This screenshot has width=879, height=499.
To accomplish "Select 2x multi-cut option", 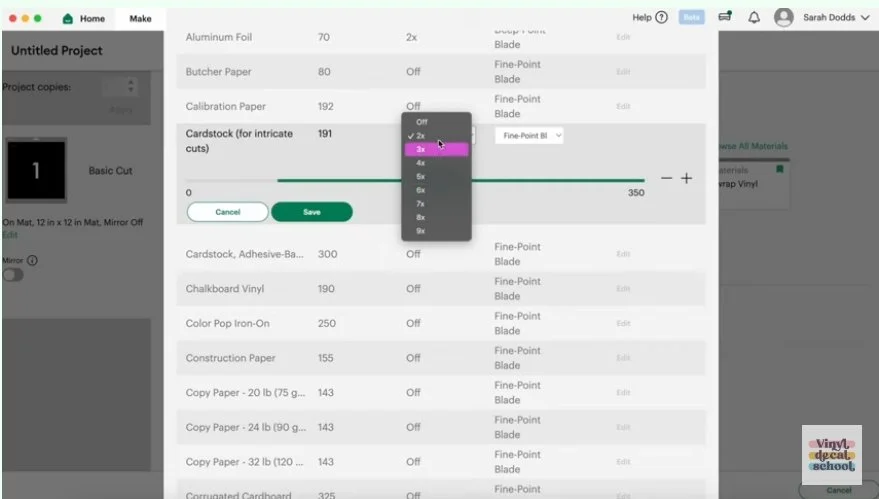I will click(x=436, y=136).
